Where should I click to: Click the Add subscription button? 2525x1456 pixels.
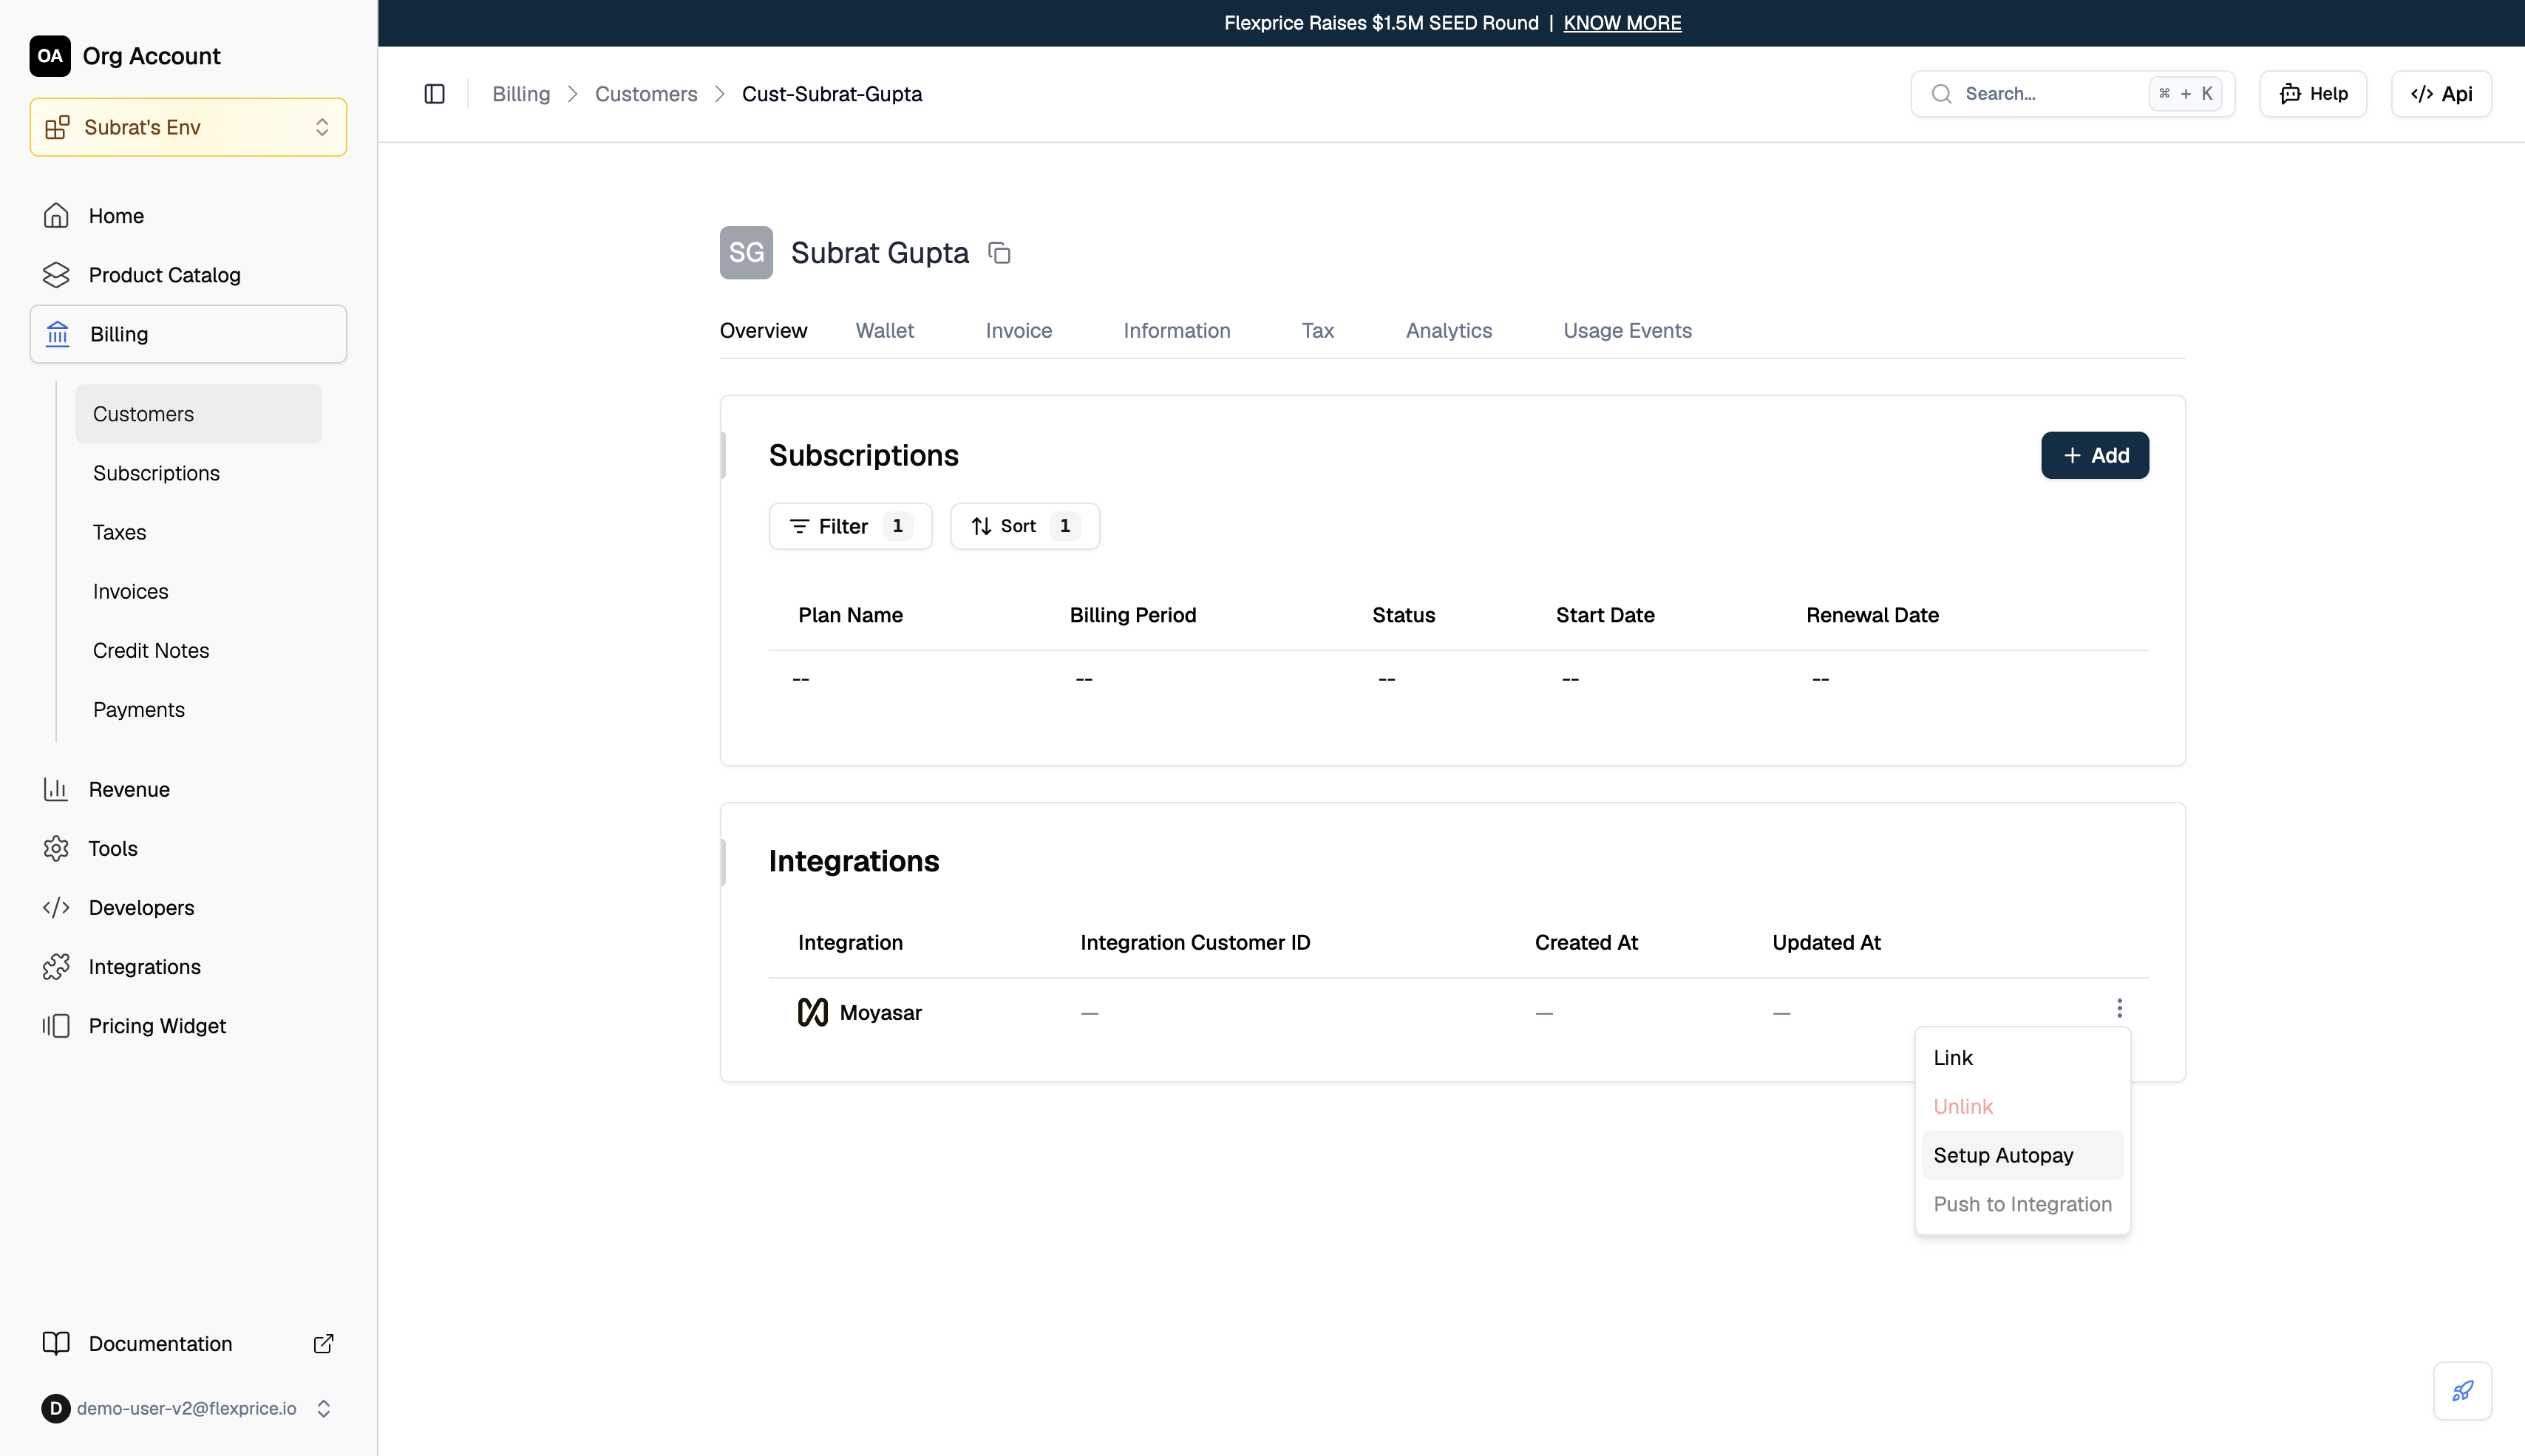pyautogui.click(x=2094, y=455)
